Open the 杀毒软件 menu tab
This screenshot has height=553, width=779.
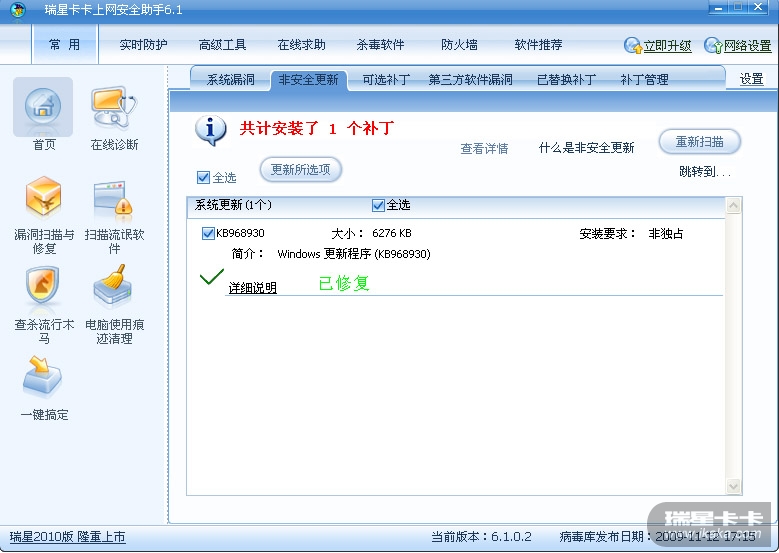click(380, 45)
